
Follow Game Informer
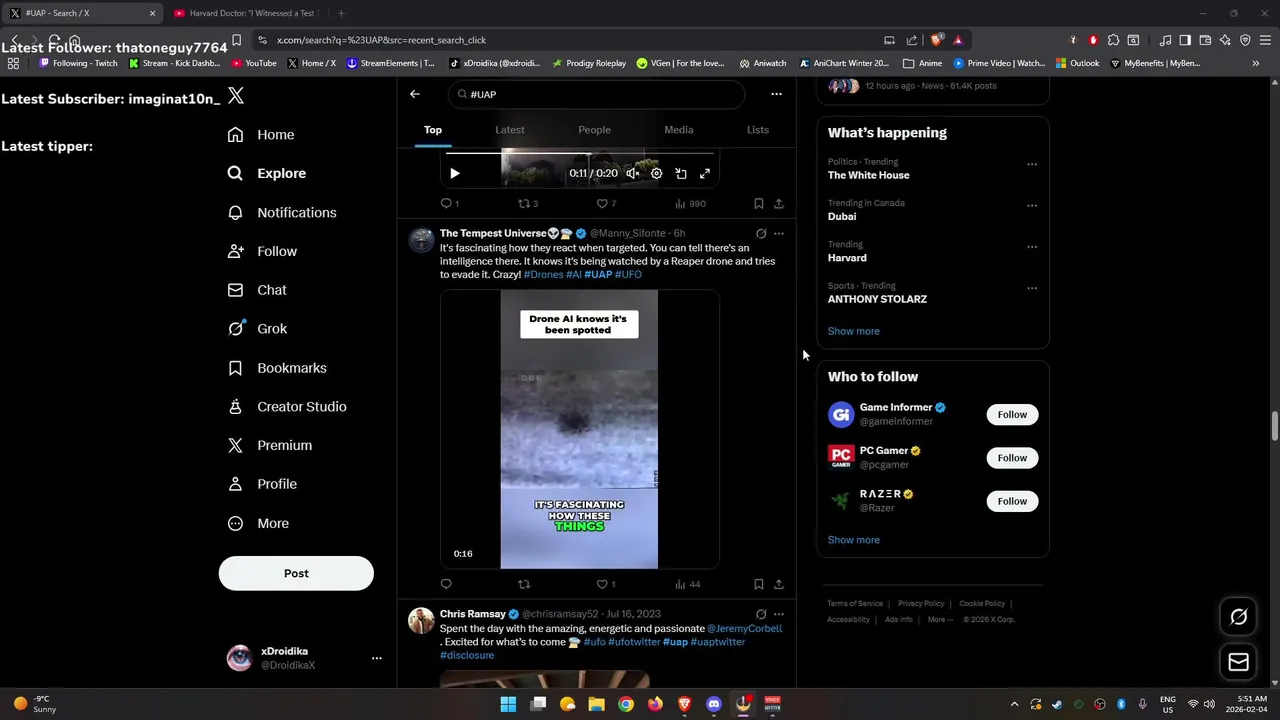coord(1012,415)
